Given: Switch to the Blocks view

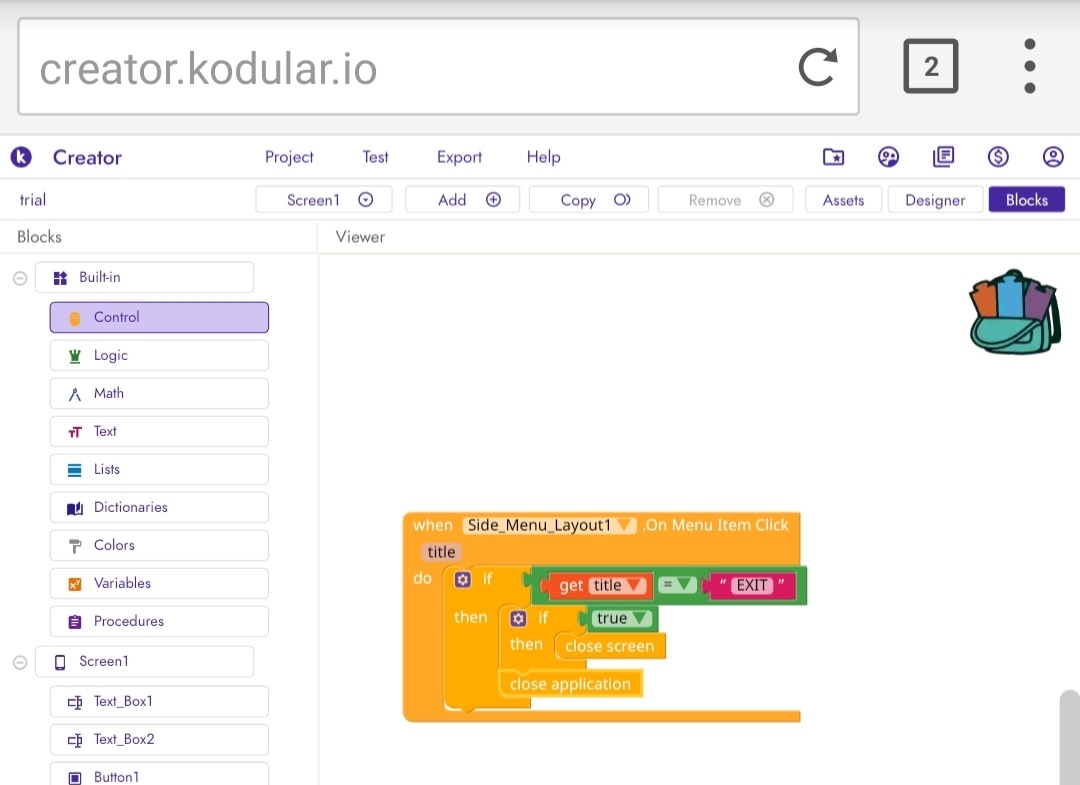Looking at the screenshot, I should [x=1026, y=200].
